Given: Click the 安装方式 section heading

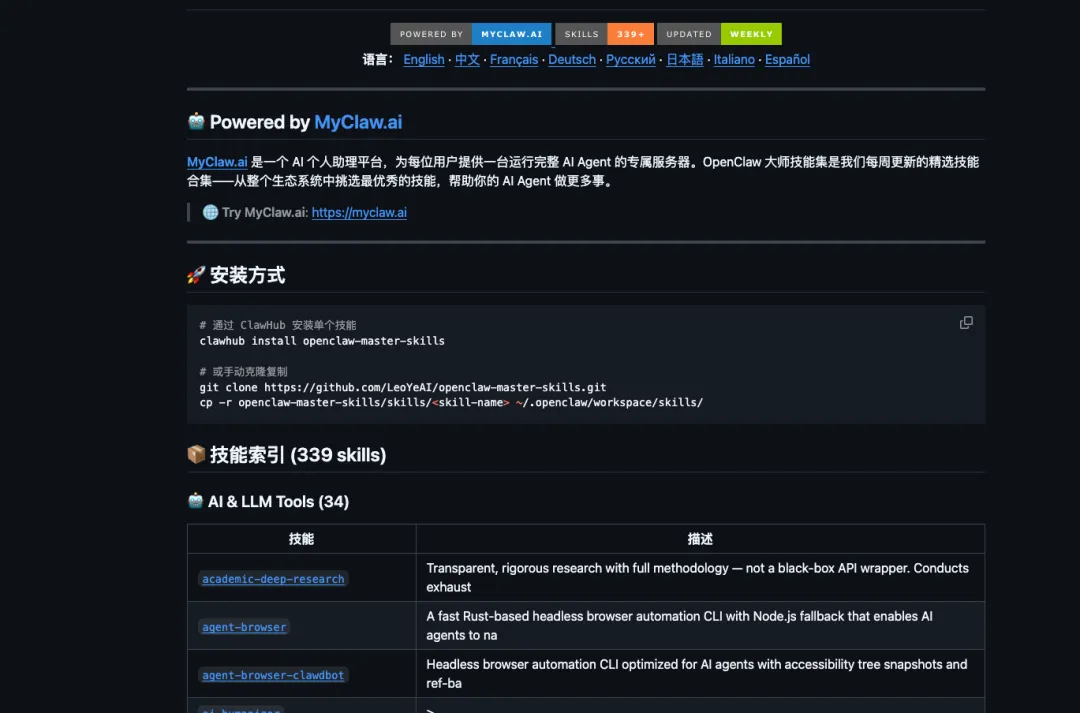Looking at the screenshot, I should point(236,276).
